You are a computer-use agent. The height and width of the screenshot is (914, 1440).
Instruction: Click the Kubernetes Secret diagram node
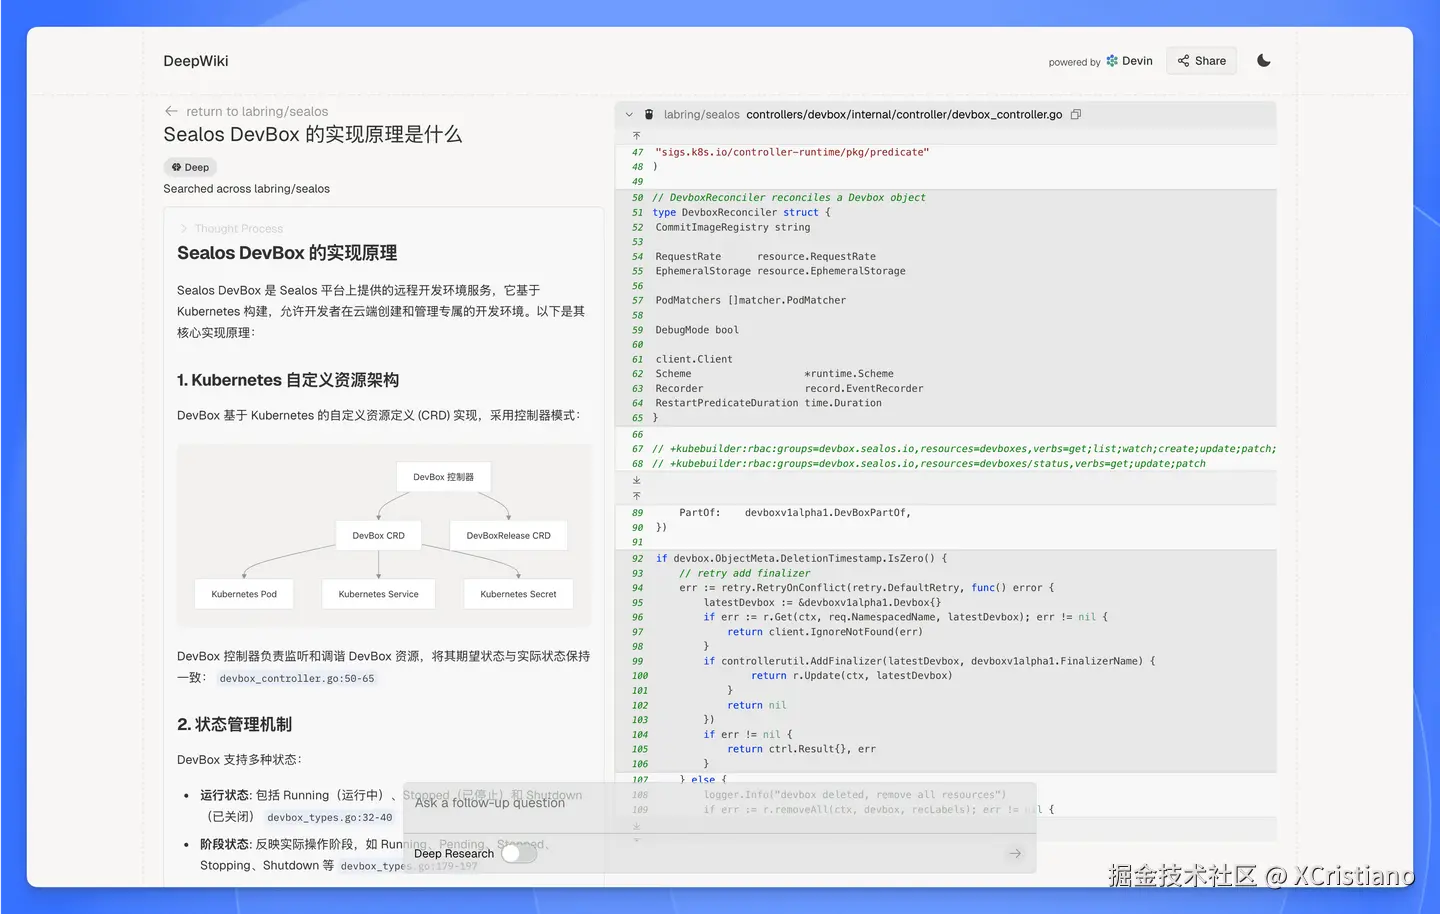(518, 594)
